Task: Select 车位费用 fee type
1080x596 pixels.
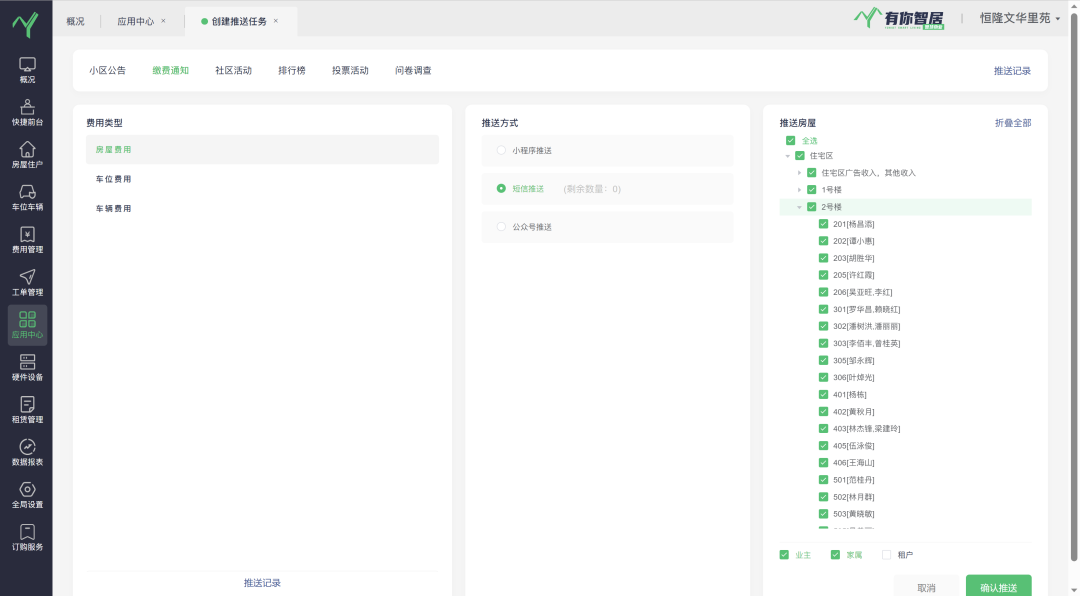Action: point(113,179)
